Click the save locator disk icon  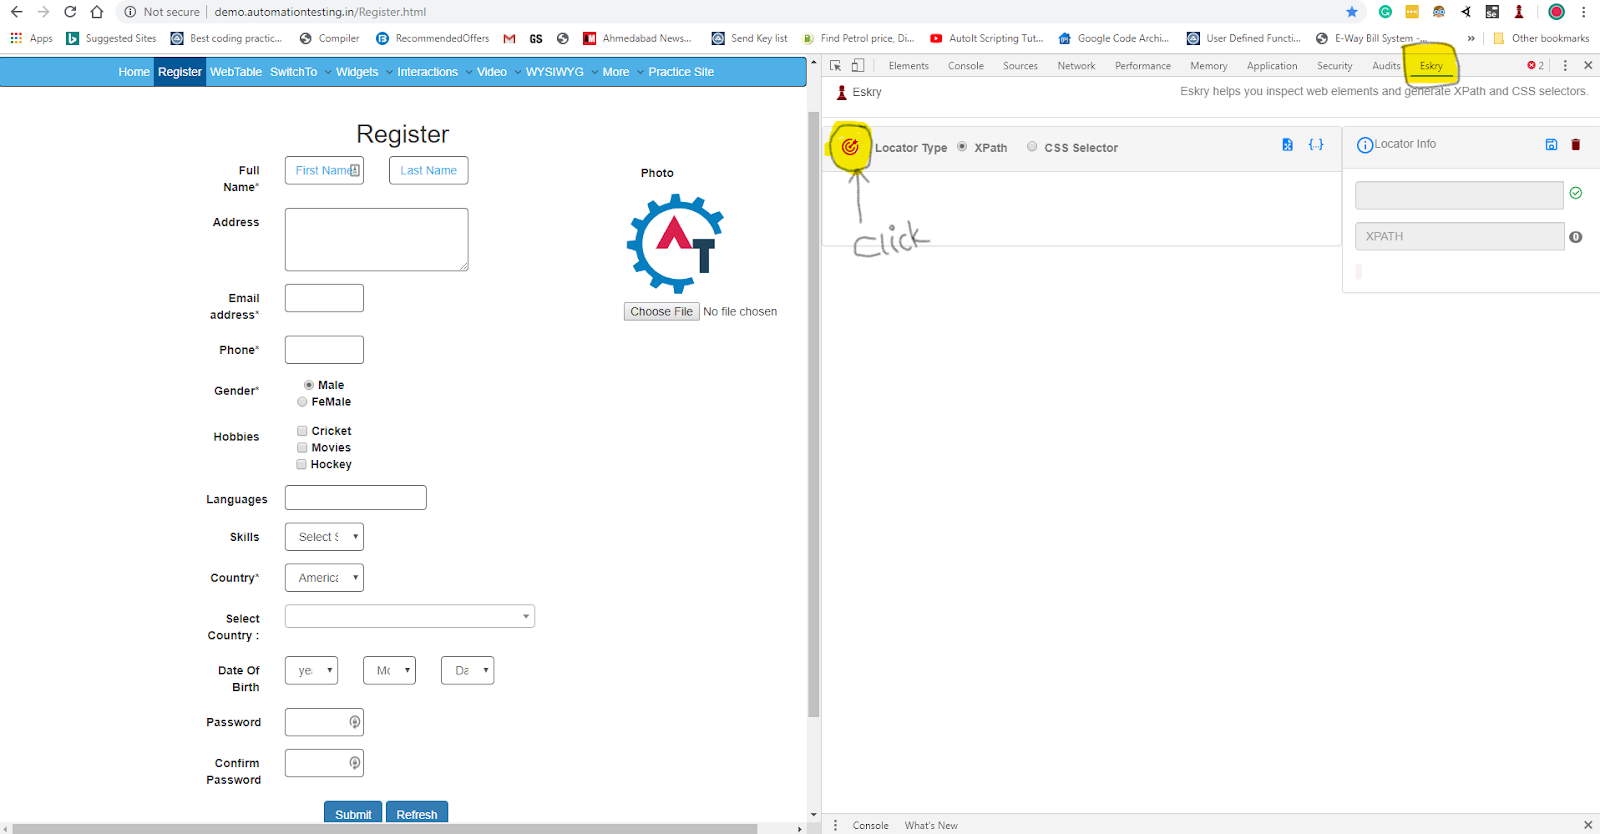(1551, 145)
